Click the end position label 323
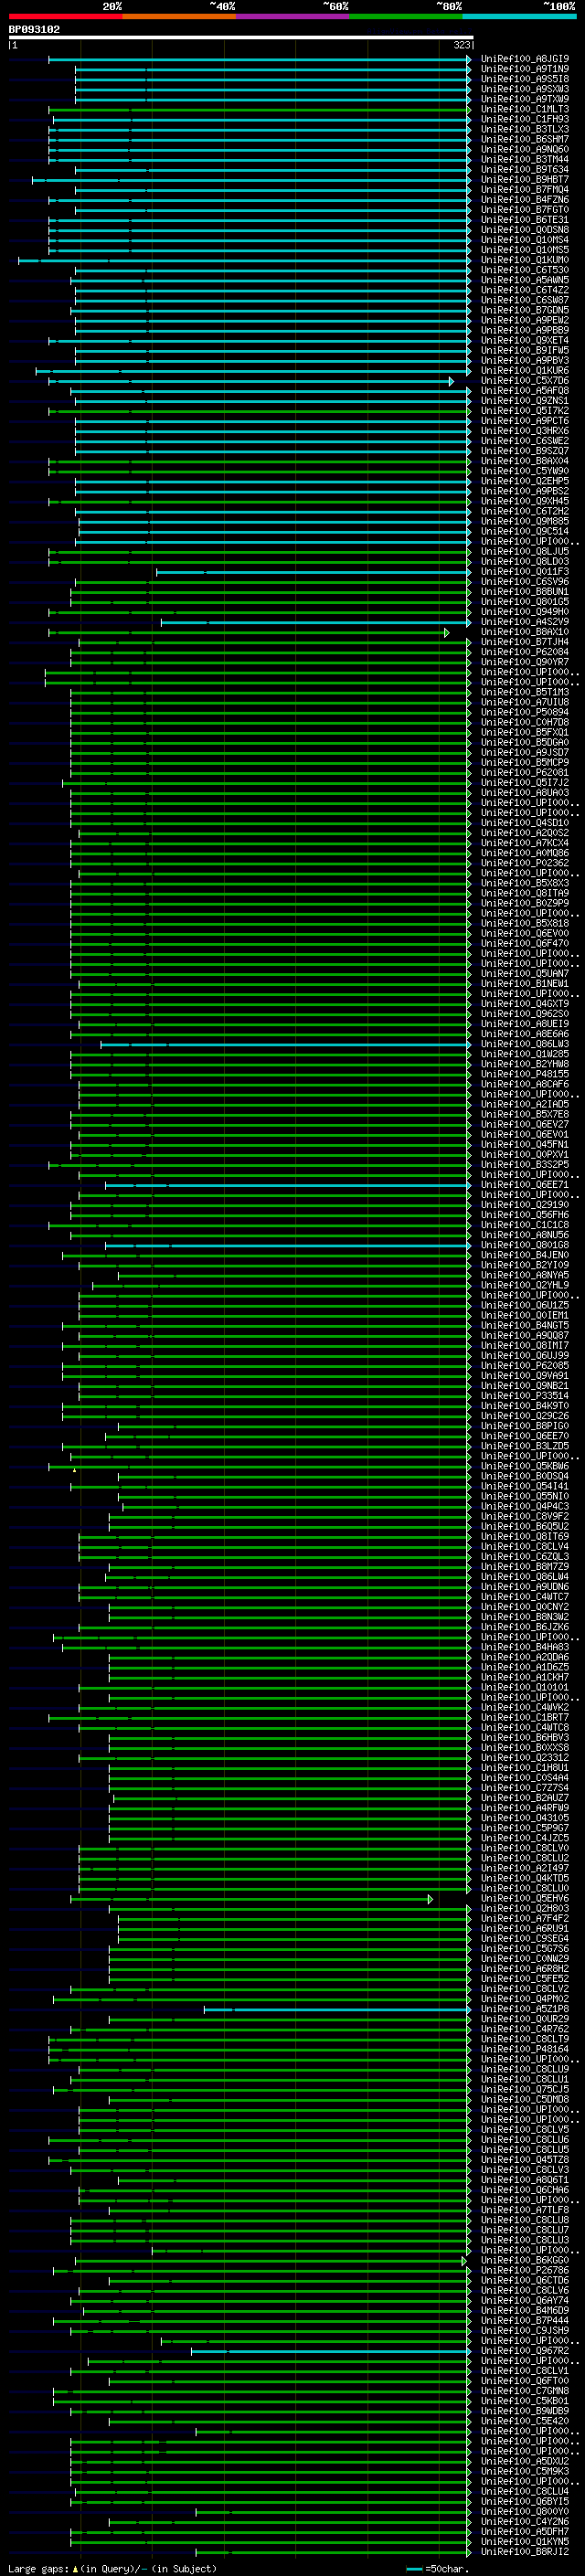Screen dimensions: 585x2576 (x=461, y=45)
